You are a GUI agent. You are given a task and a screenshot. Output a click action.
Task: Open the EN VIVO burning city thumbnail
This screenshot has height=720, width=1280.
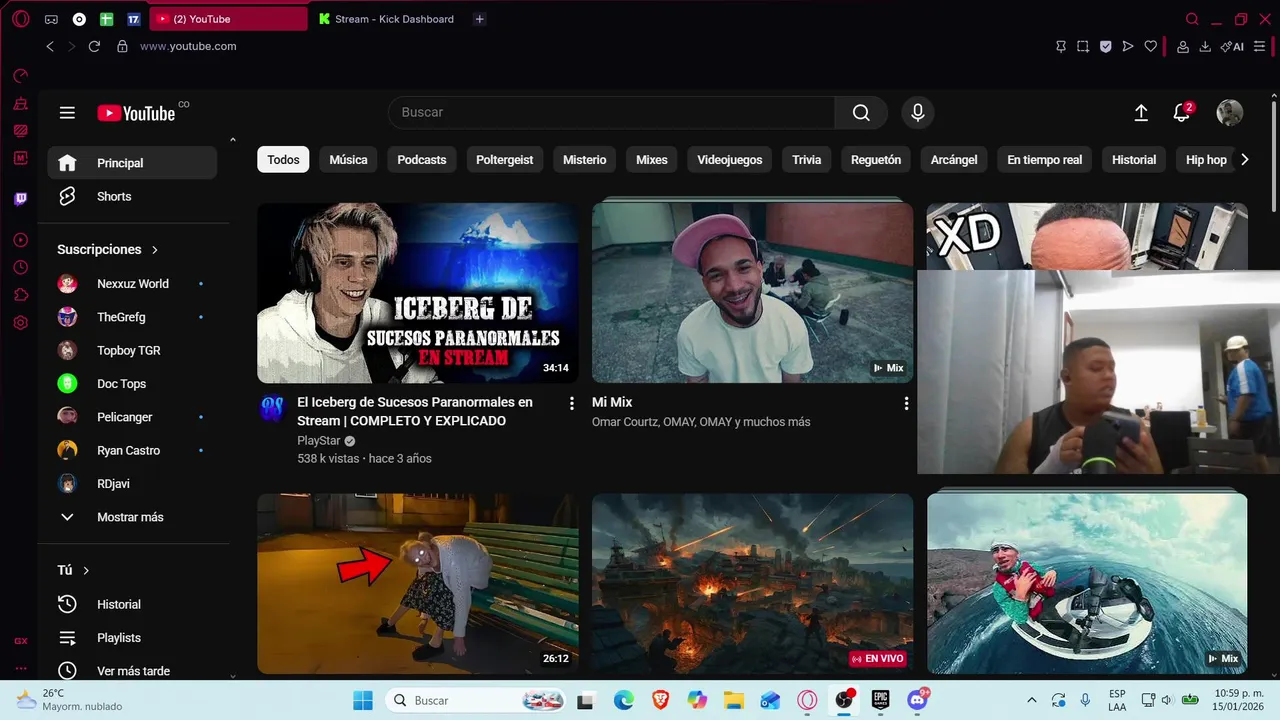pyautogui.click(x=752, y=584)
